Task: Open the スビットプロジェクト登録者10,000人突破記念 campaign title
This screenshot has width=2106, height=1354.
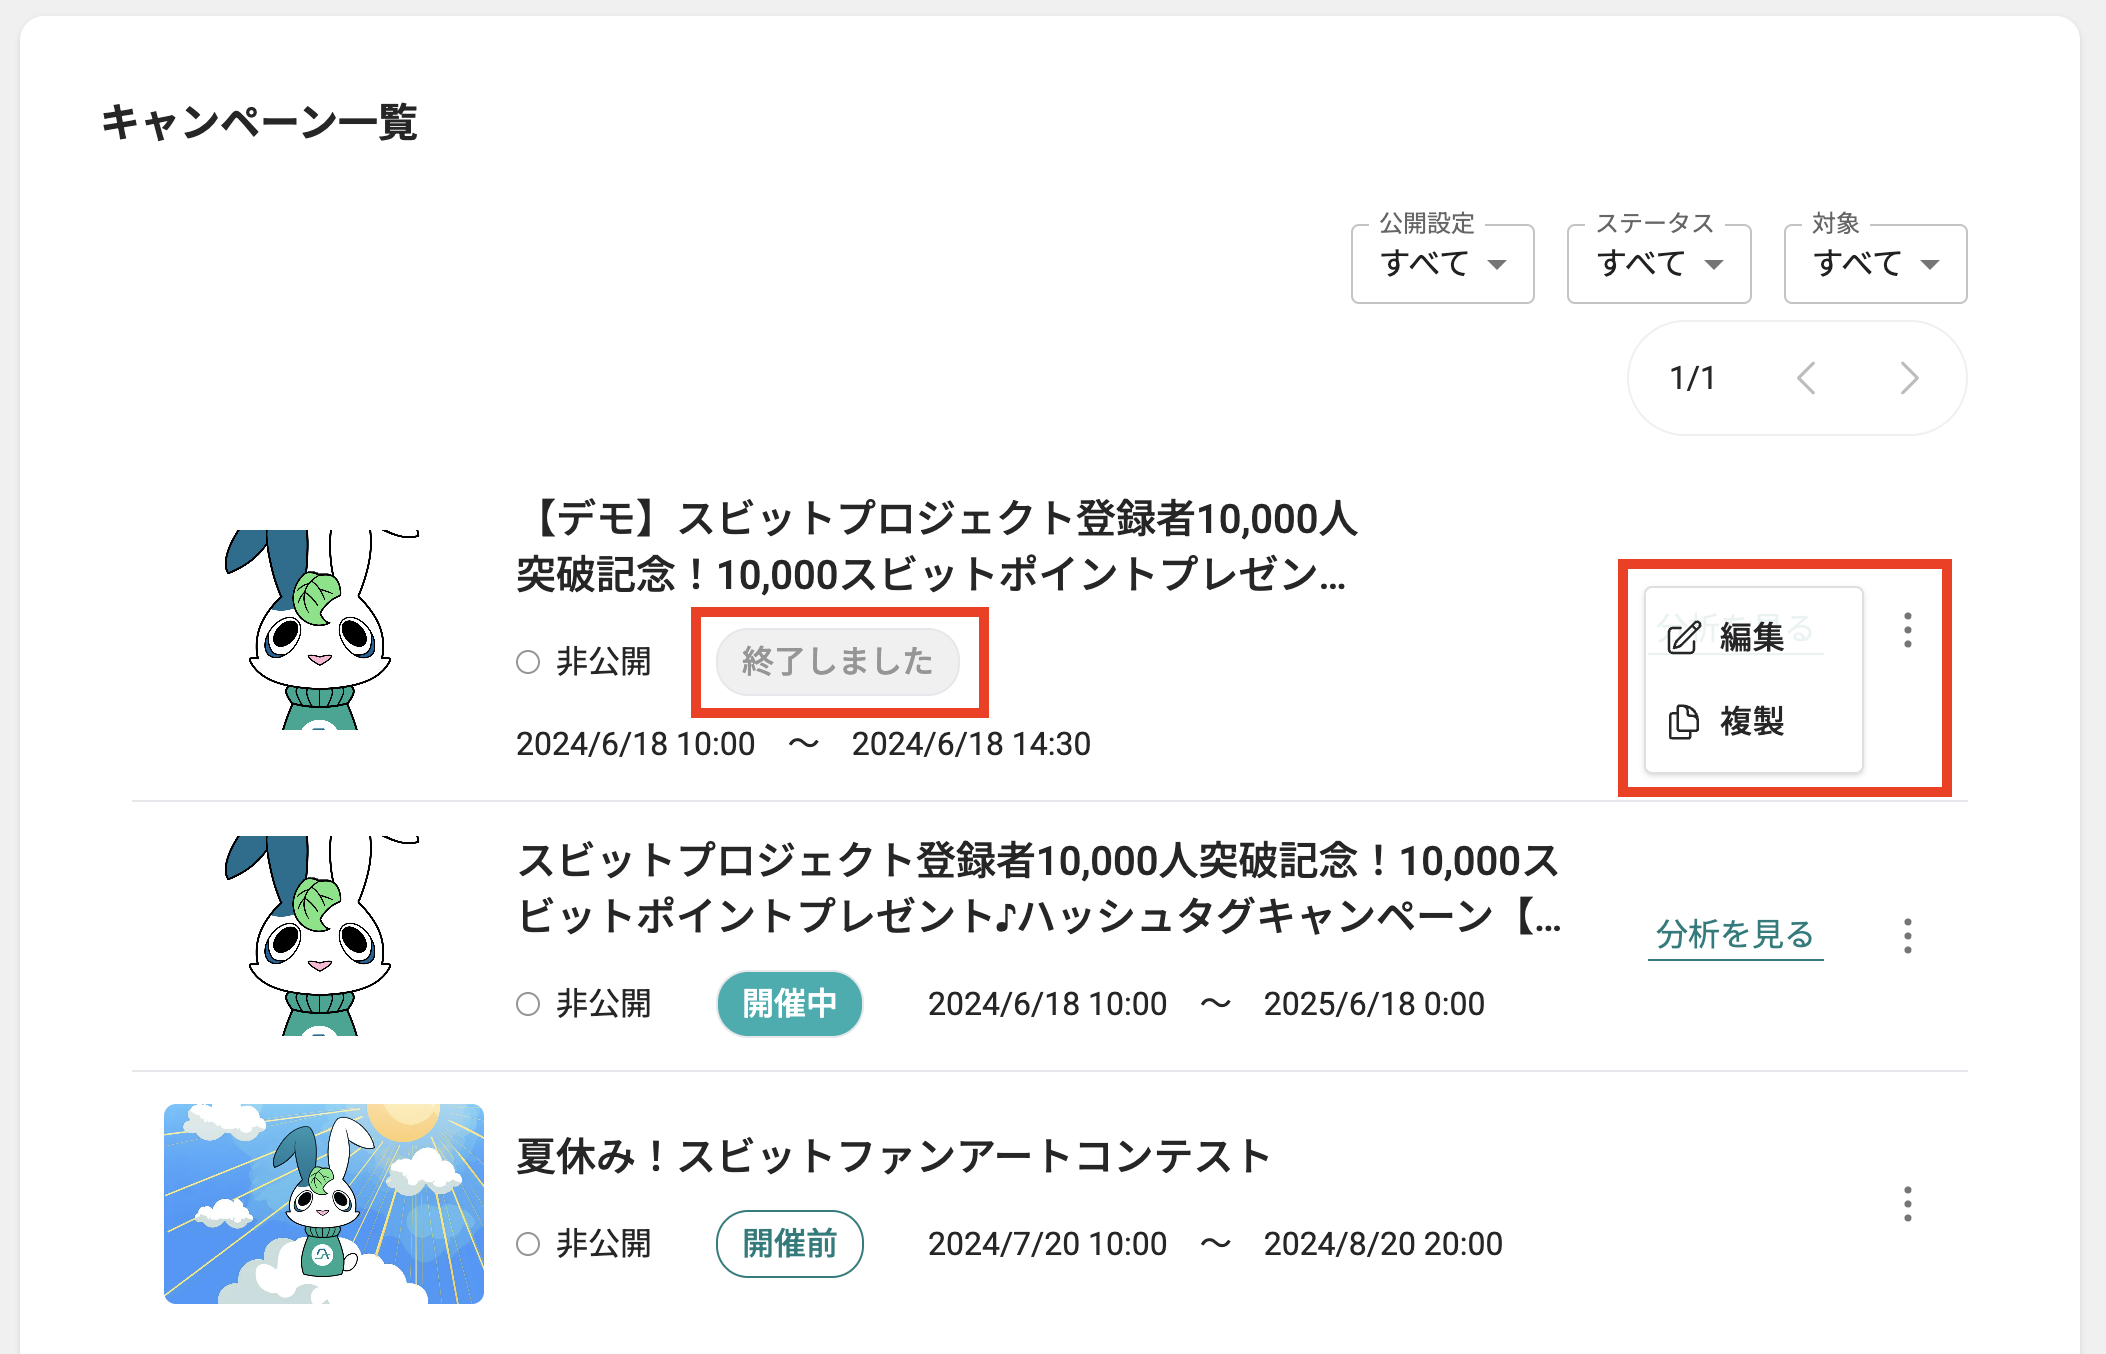Action: 1039,888
